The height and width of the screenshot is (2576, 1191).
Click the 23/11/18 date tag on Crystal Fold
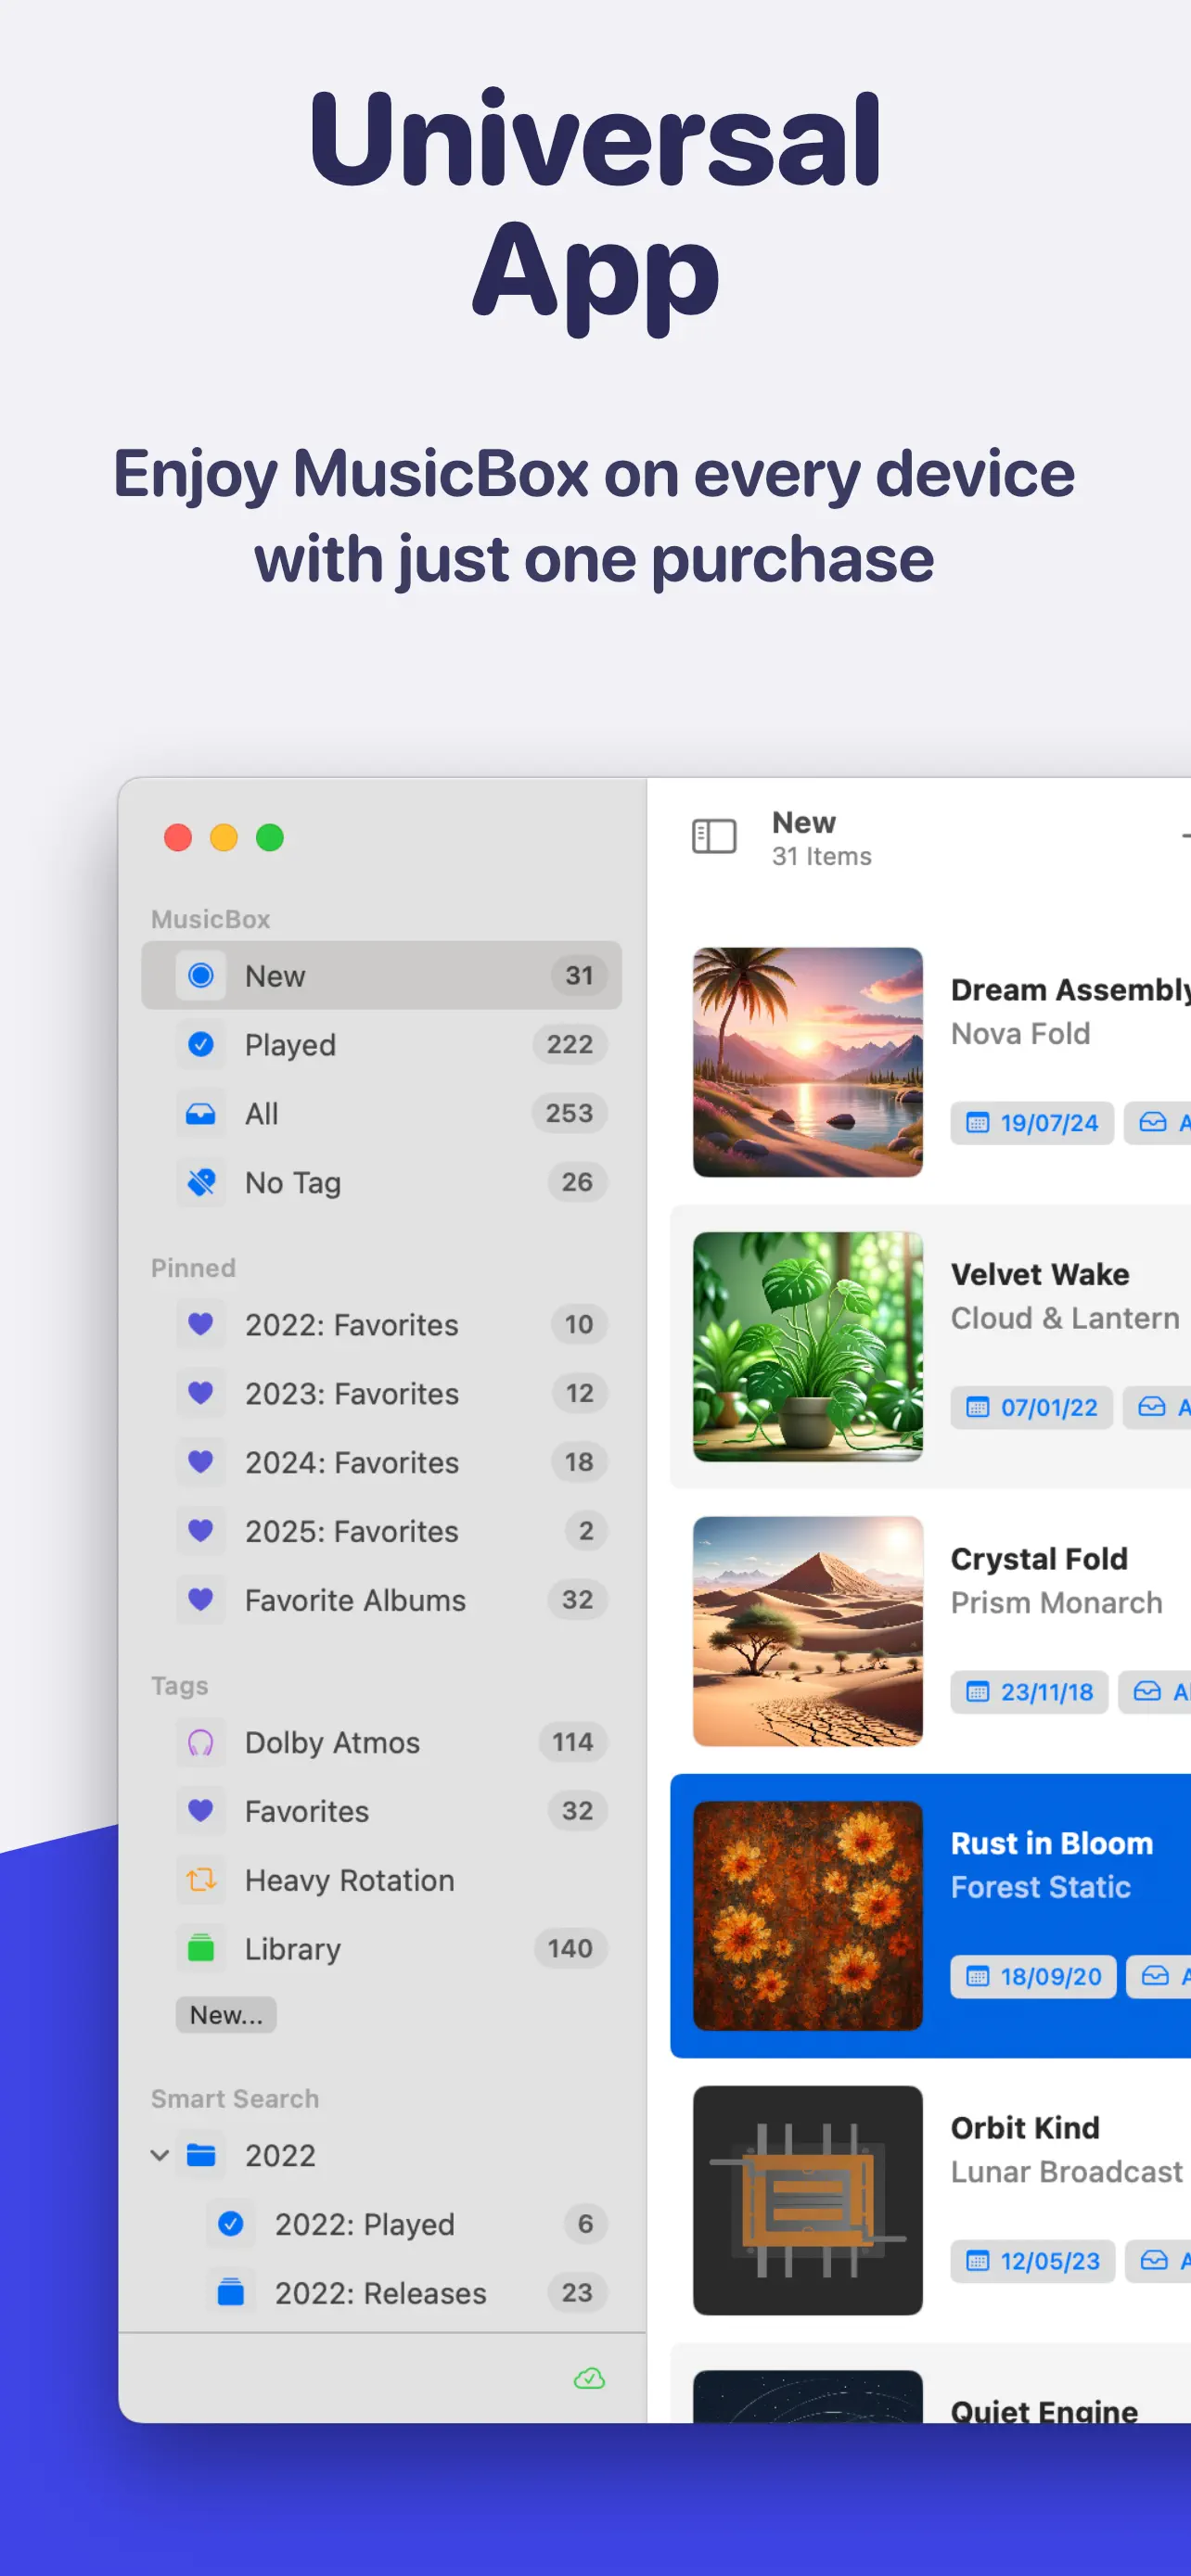(x=1029, y=1692)
